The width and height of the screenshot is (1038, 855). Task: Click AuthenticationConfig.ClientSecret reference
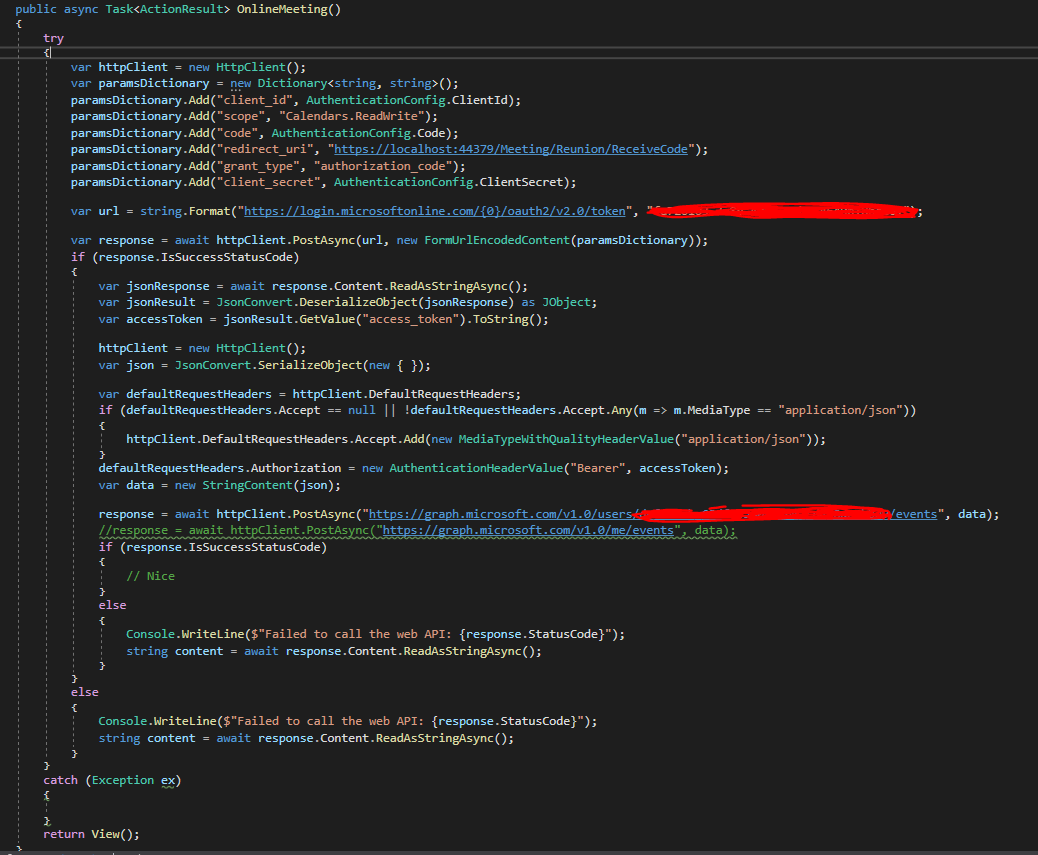[451, 182]
